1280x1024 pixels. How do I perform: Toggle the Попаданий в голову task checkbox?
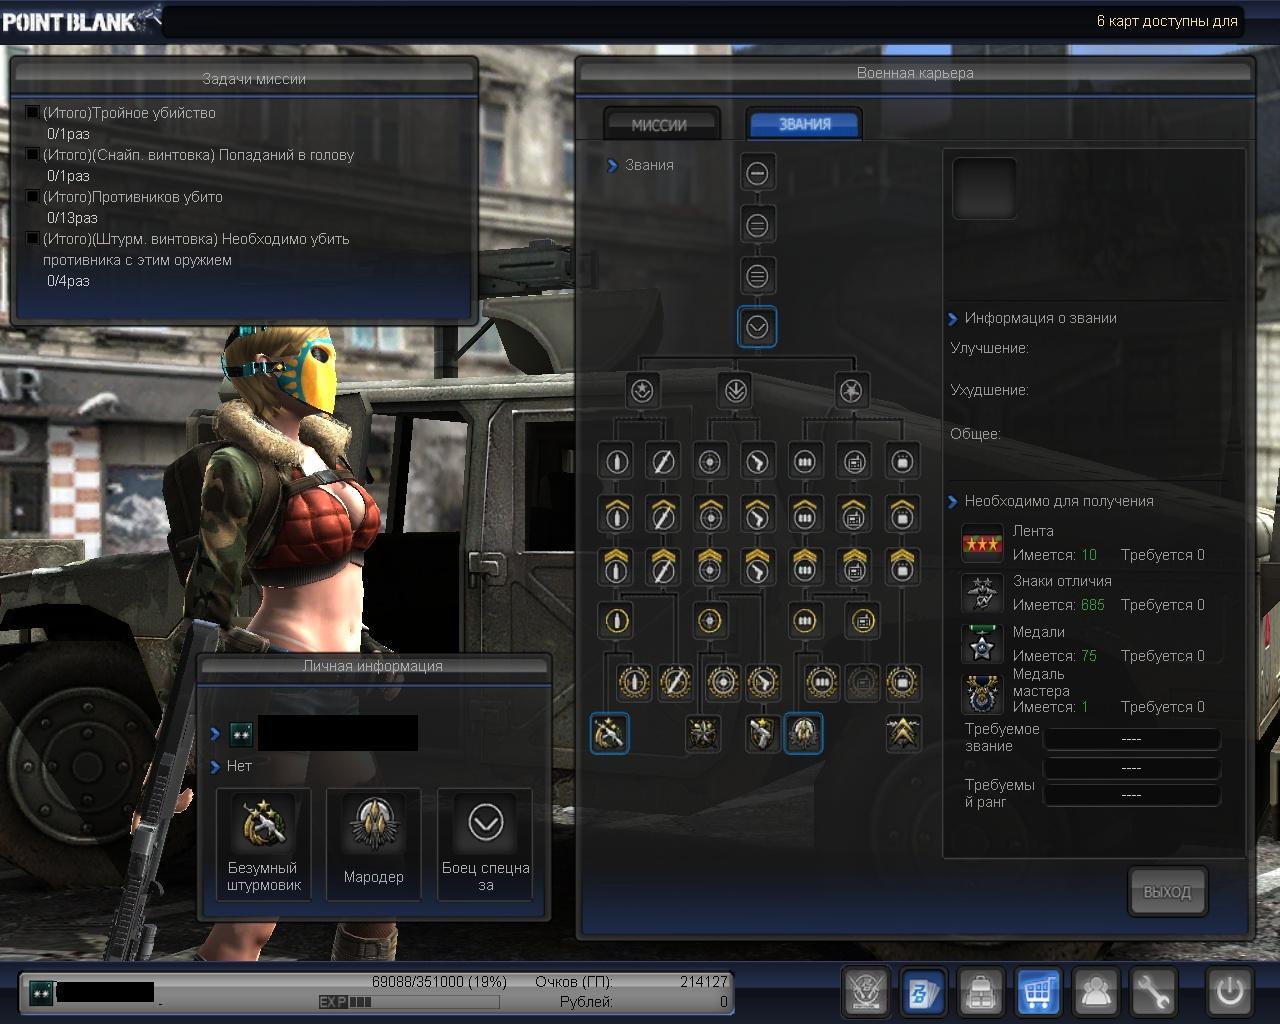coord(32,155)
